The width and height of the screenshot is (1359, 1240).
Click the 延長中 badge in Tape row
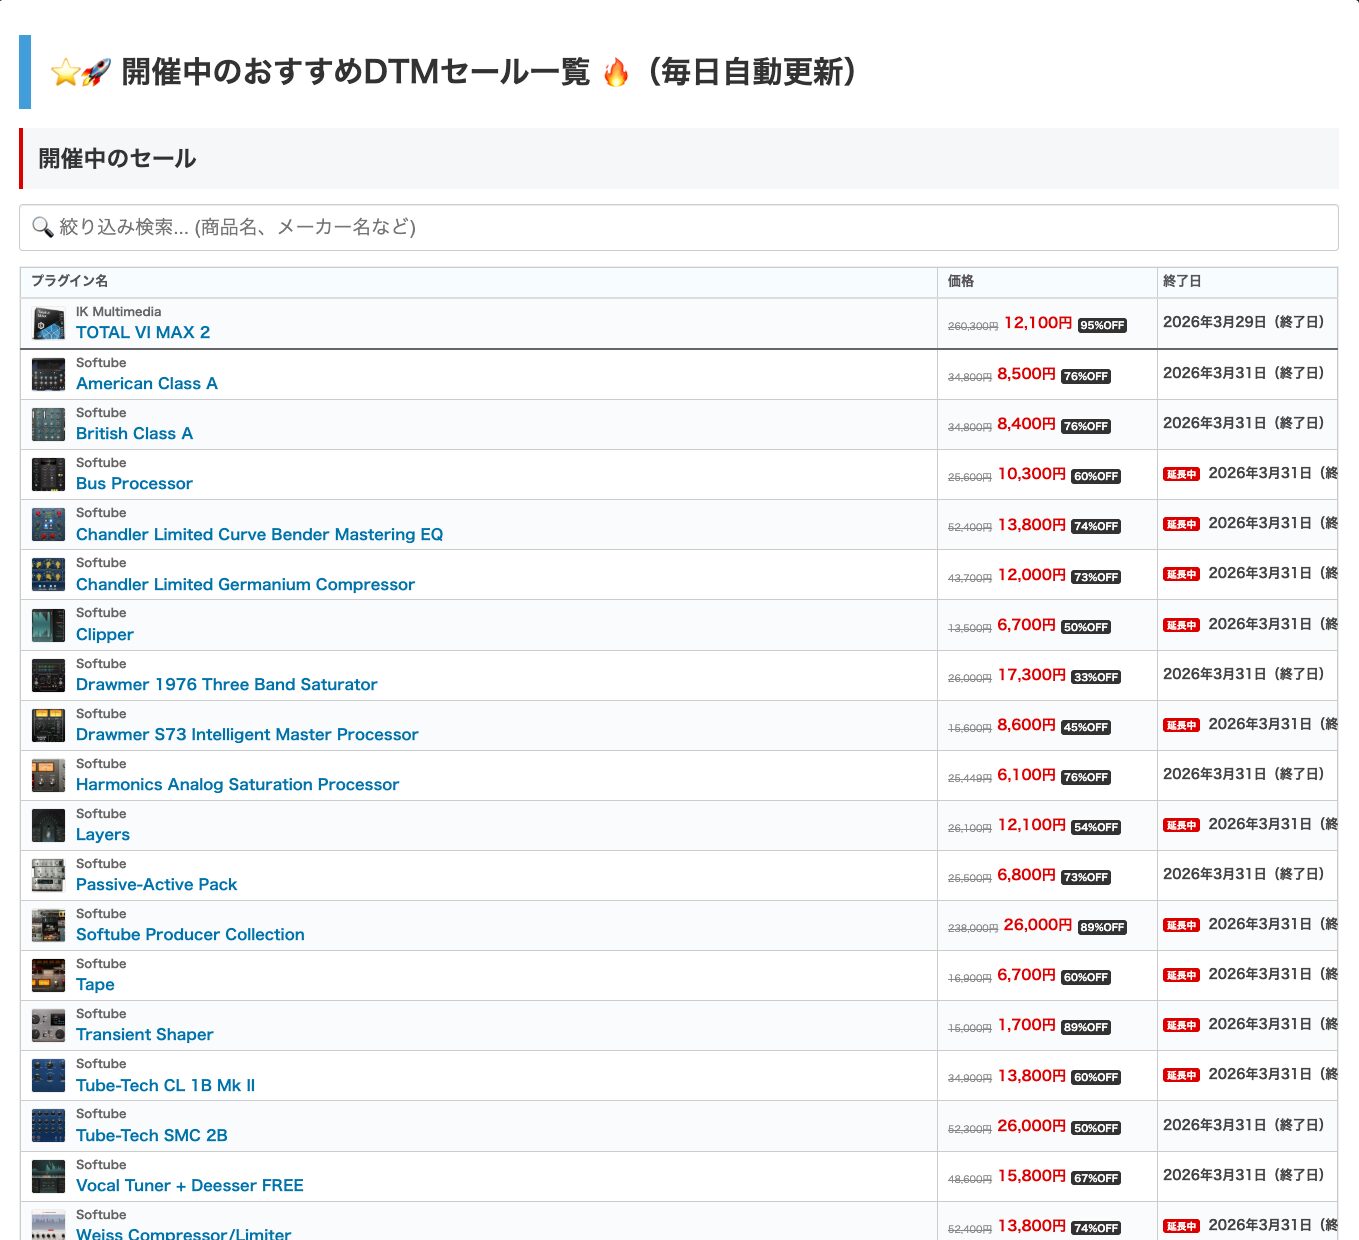pyautogui.click(x=1181, y=975)
